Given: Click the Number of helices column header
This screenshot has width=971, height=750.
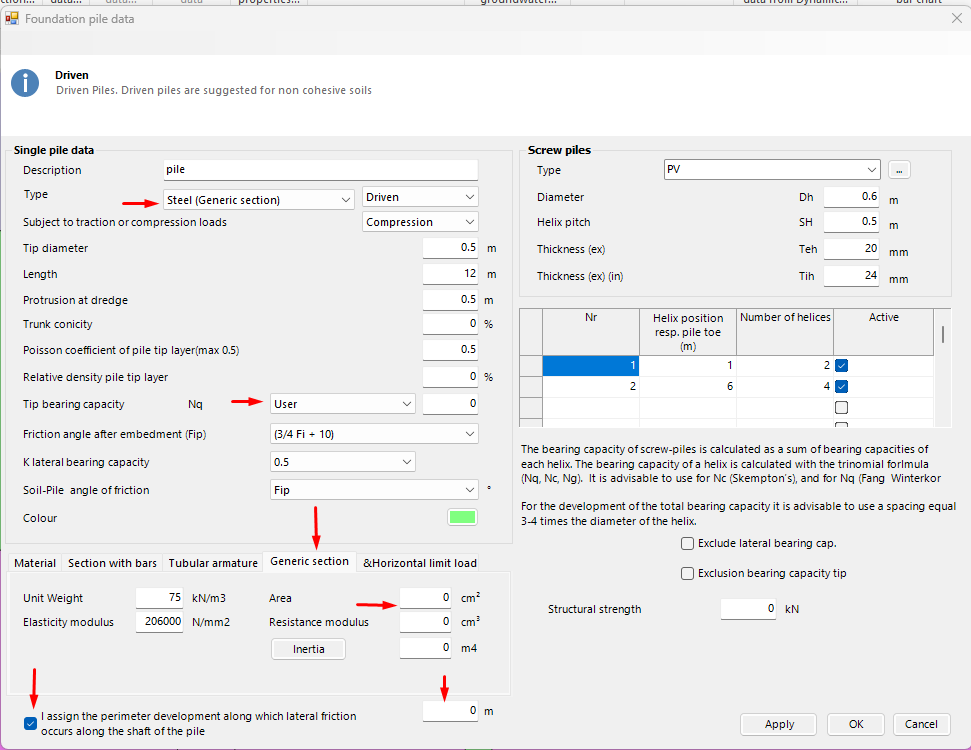Looking at the screenshot, I should click(x=785, y=332).
